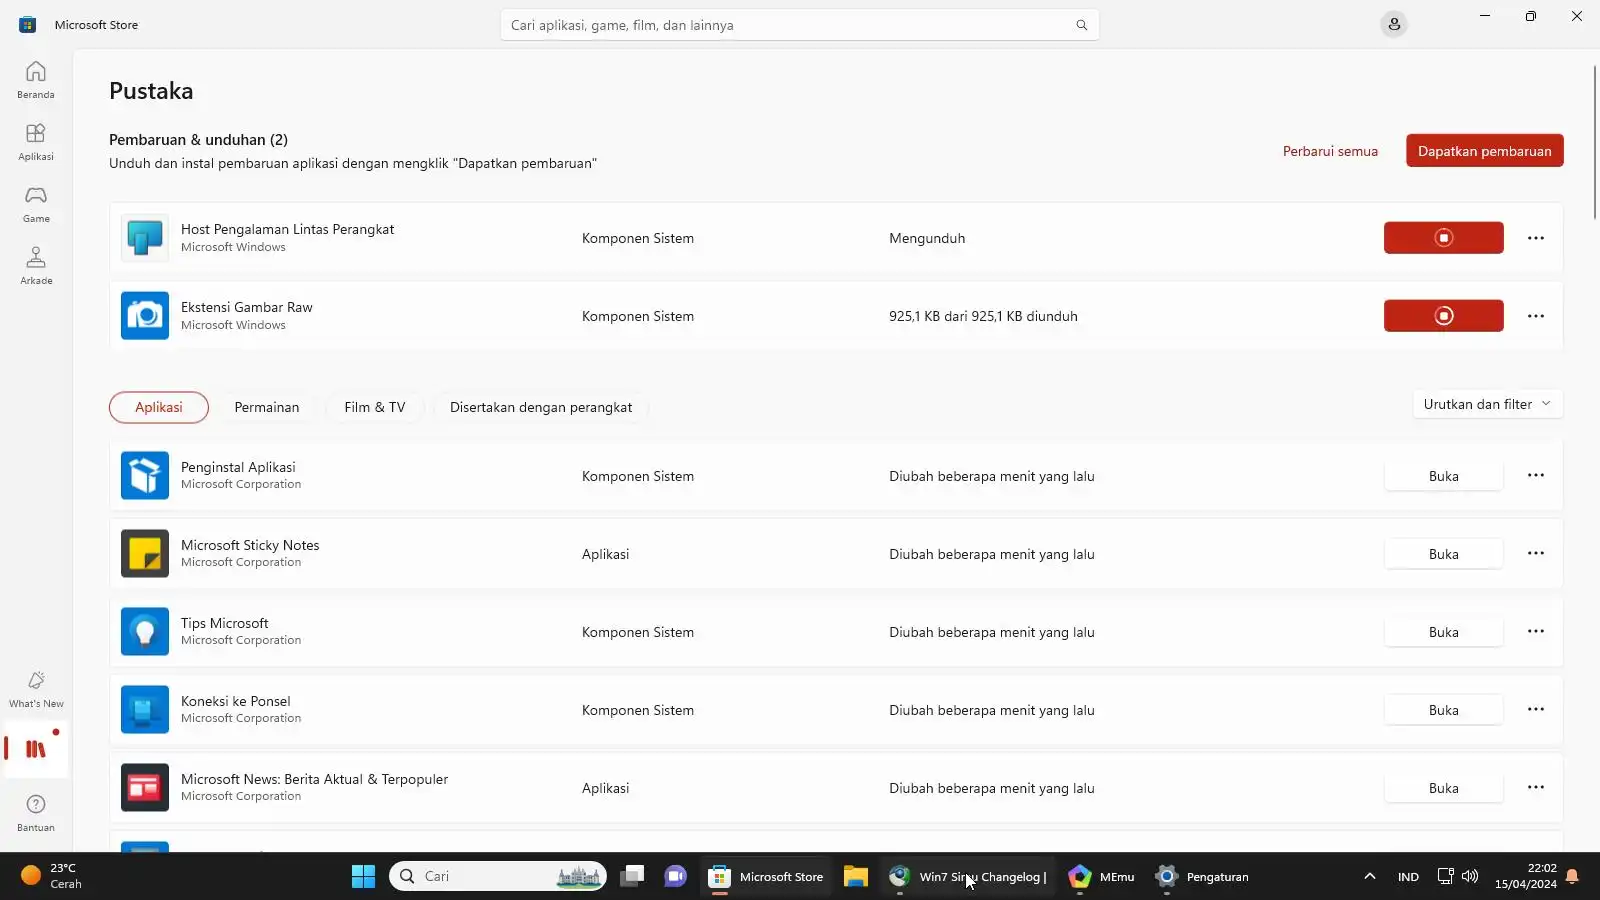This screenshot has width=1600, height=900.
Task: Click the Perbarui semua link
Action: coord(1330,151)
